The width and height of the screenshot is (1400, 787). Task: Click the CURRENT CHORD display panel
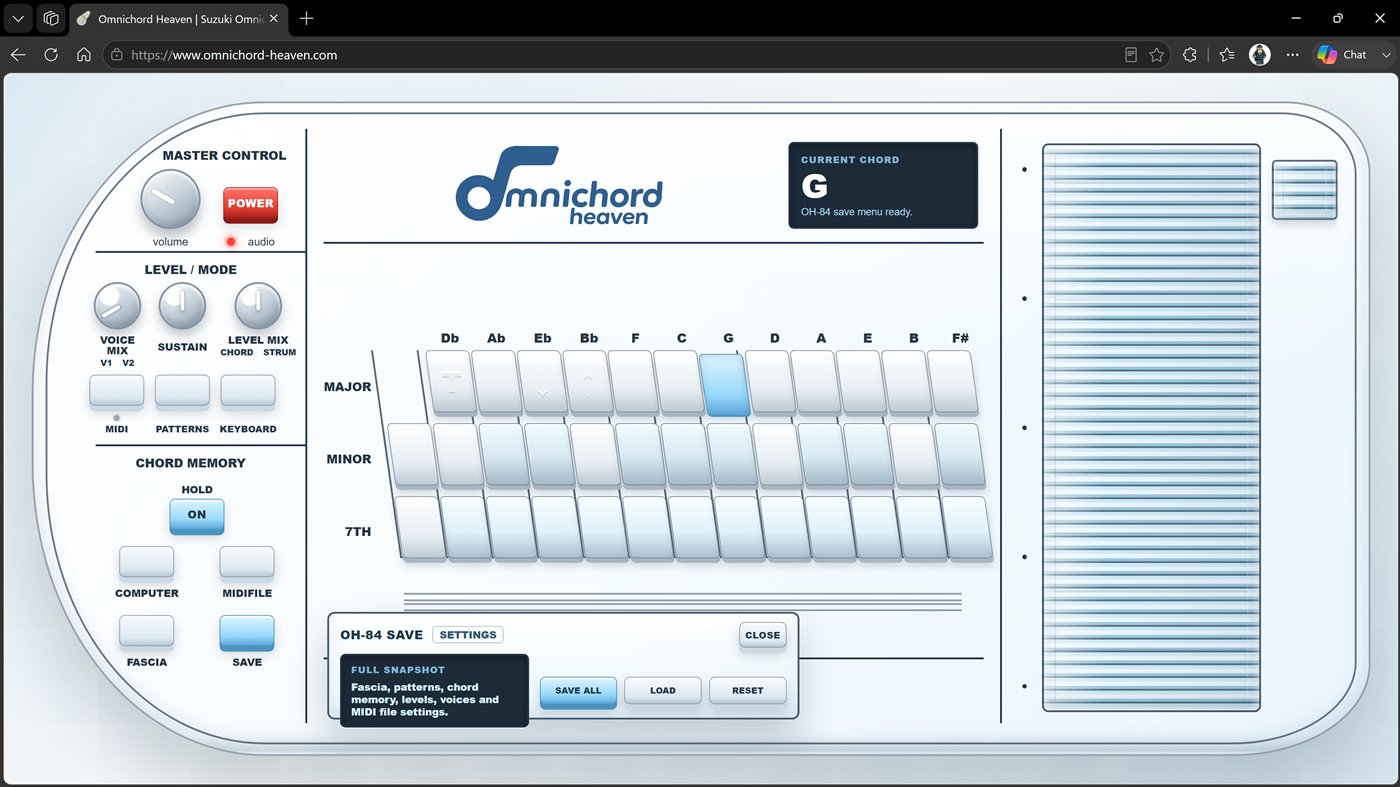[x=883, y=185]
